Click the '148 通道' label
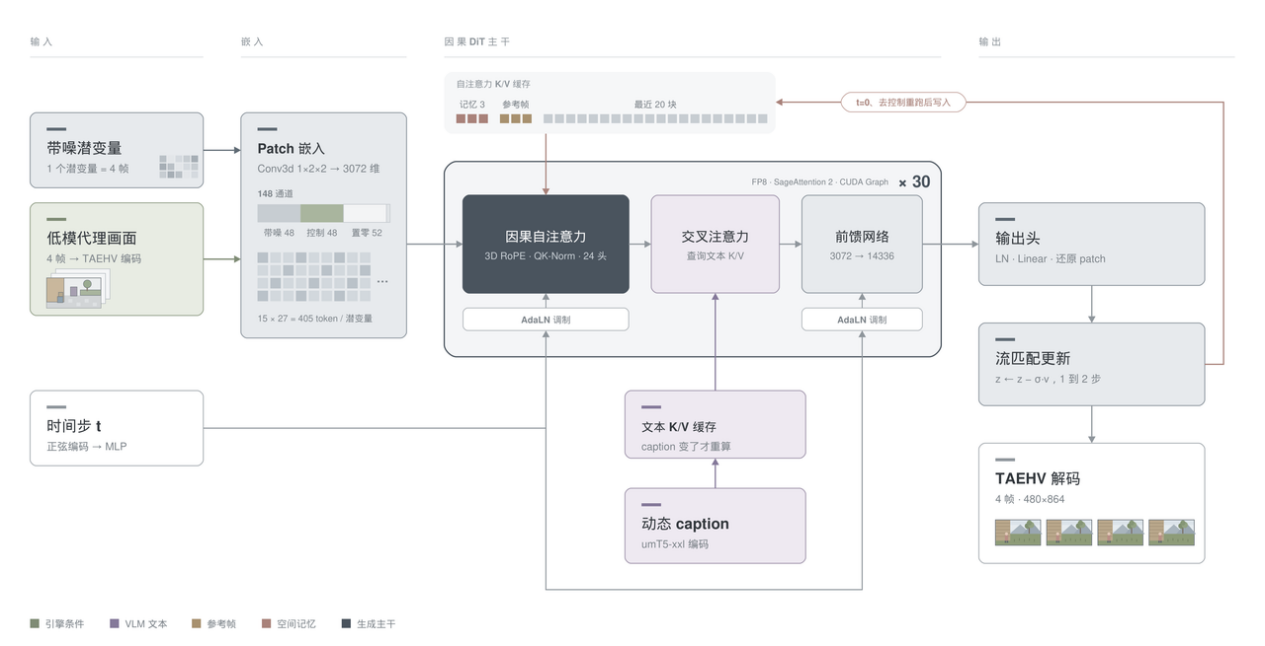Image resolution: width=1265 pixels, height=646 pixels. click(x=275, y=194)
